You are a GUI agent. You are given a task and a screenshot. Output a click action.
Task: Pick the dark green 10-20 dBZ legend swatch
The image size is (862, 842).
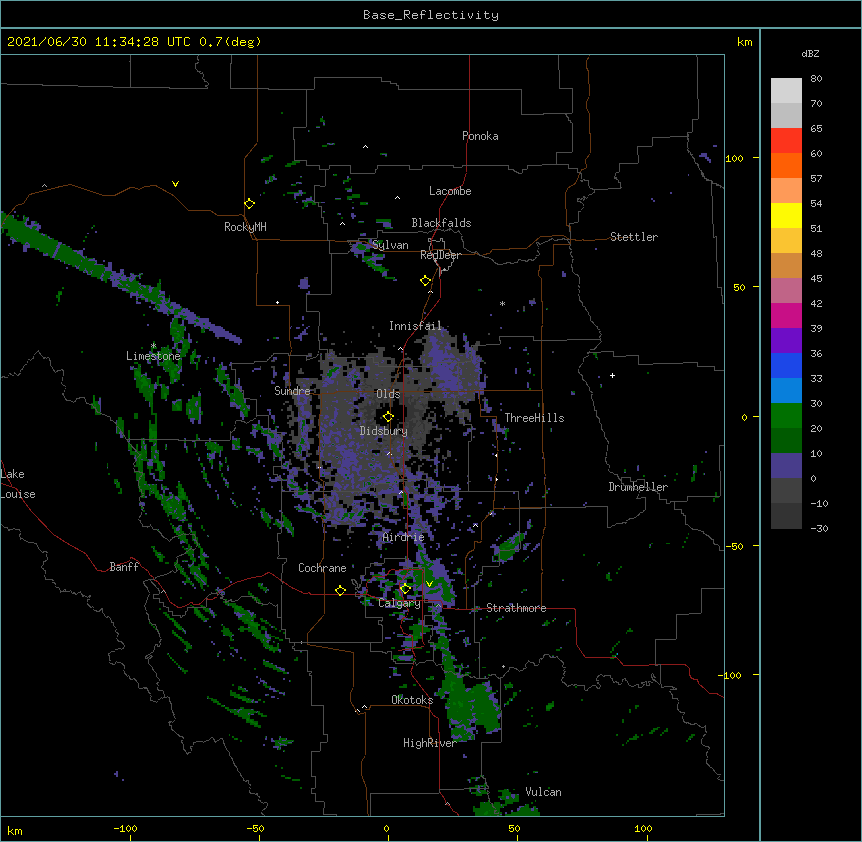coord(786,440)
